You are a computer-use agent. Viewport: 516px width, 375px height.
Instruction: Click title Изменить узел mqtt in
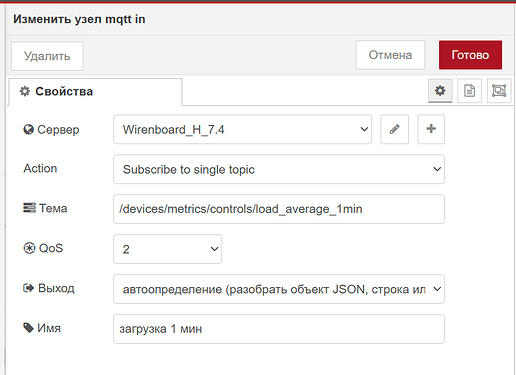click(79, 19)
